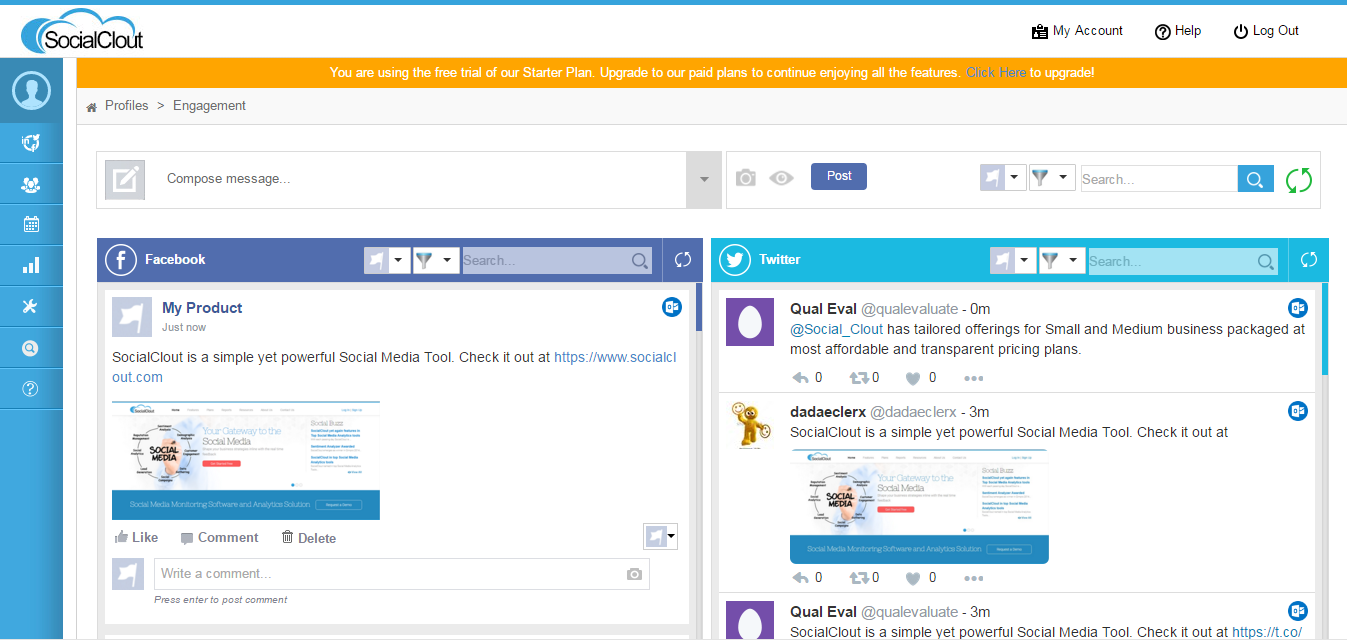Screen dimensions: 1347x640
Task: Click the green refresh all streams icon
Action: tap(1298, 180)
